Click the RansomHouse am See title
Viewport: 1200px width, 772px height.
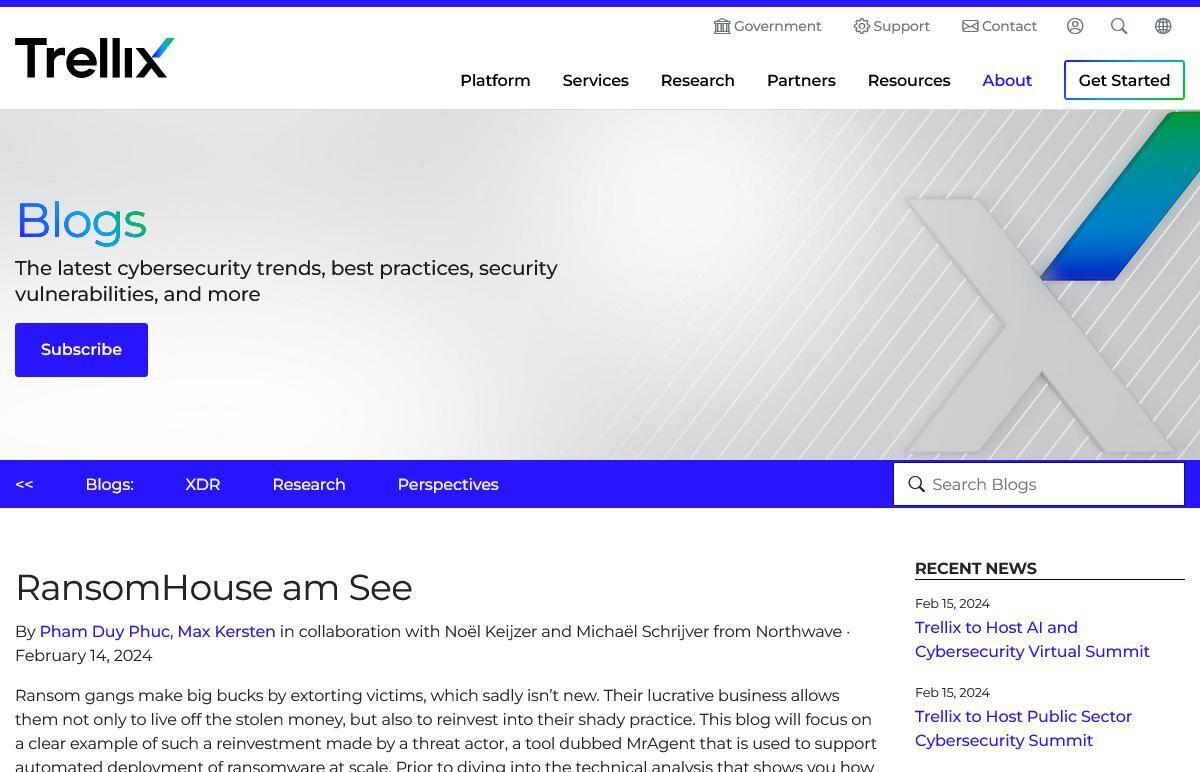(214, 587)
